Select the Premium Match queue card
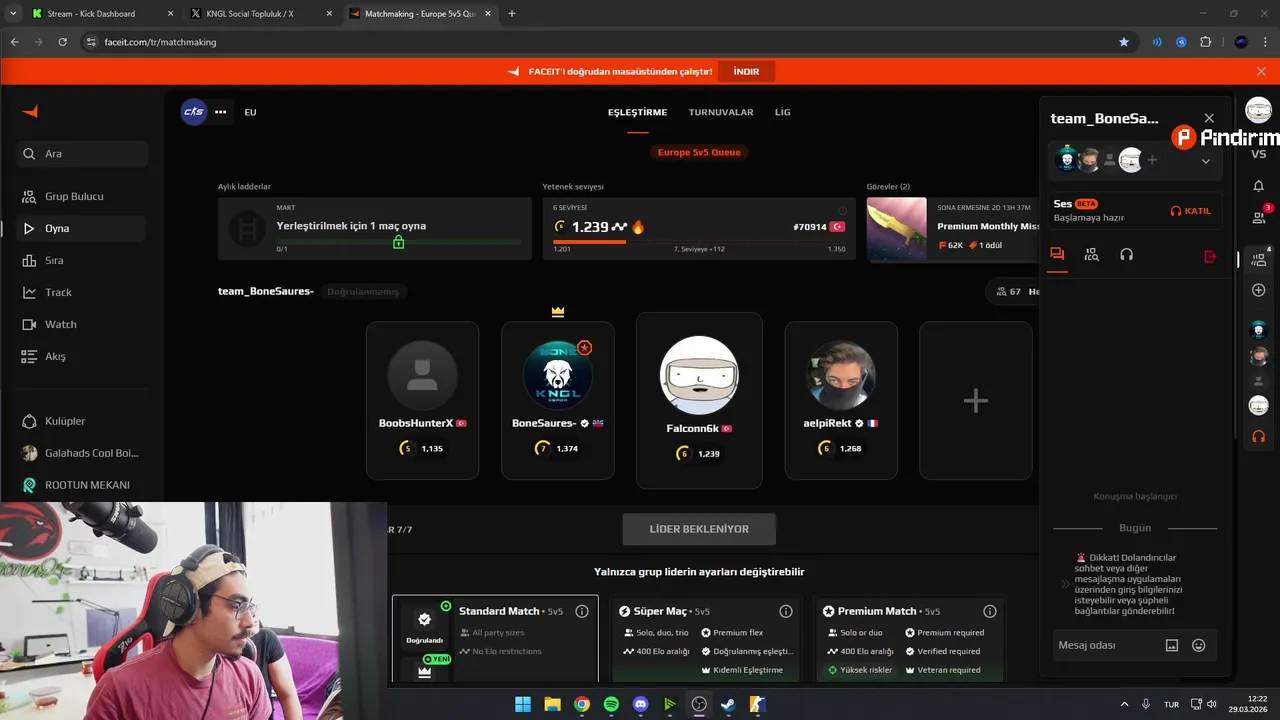The image size is (1280, 720). click(910, 639)
